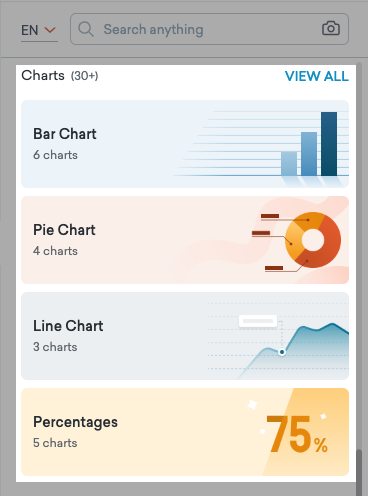Open the EN language dropdown arrow
The image size is (368, 496).
50,30
